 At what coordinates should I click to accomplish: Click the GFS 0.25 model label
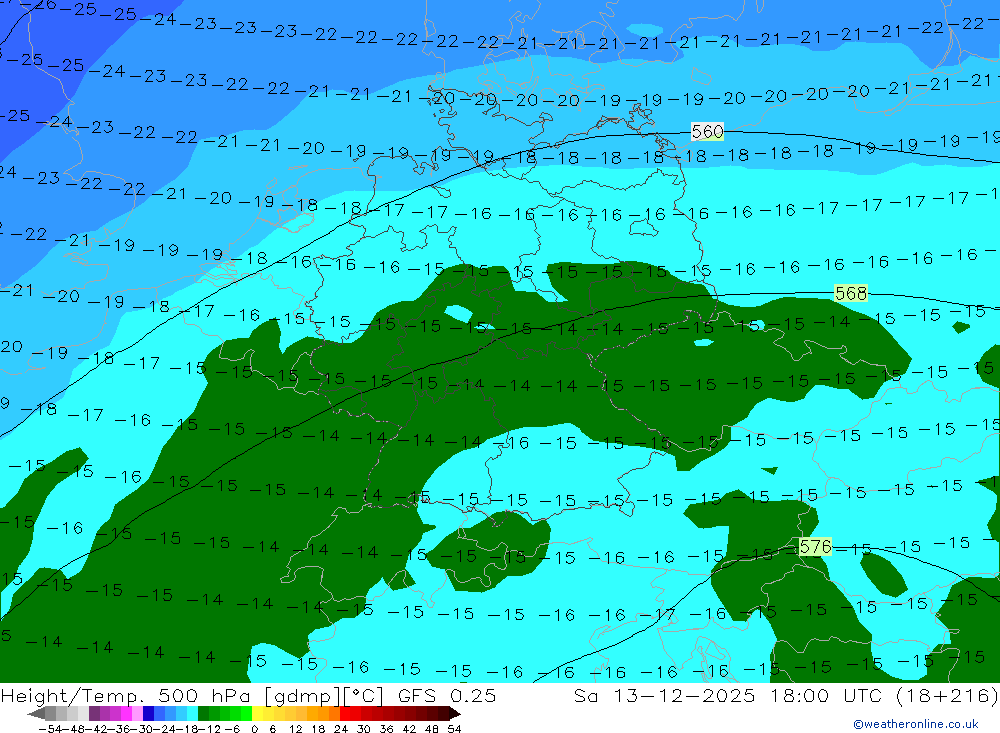tap(447, 695)
